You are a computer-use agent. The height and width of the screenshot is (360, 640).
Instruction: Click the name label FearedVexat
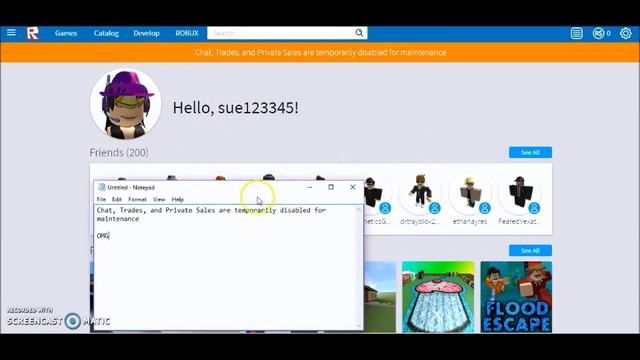(519, 222)
